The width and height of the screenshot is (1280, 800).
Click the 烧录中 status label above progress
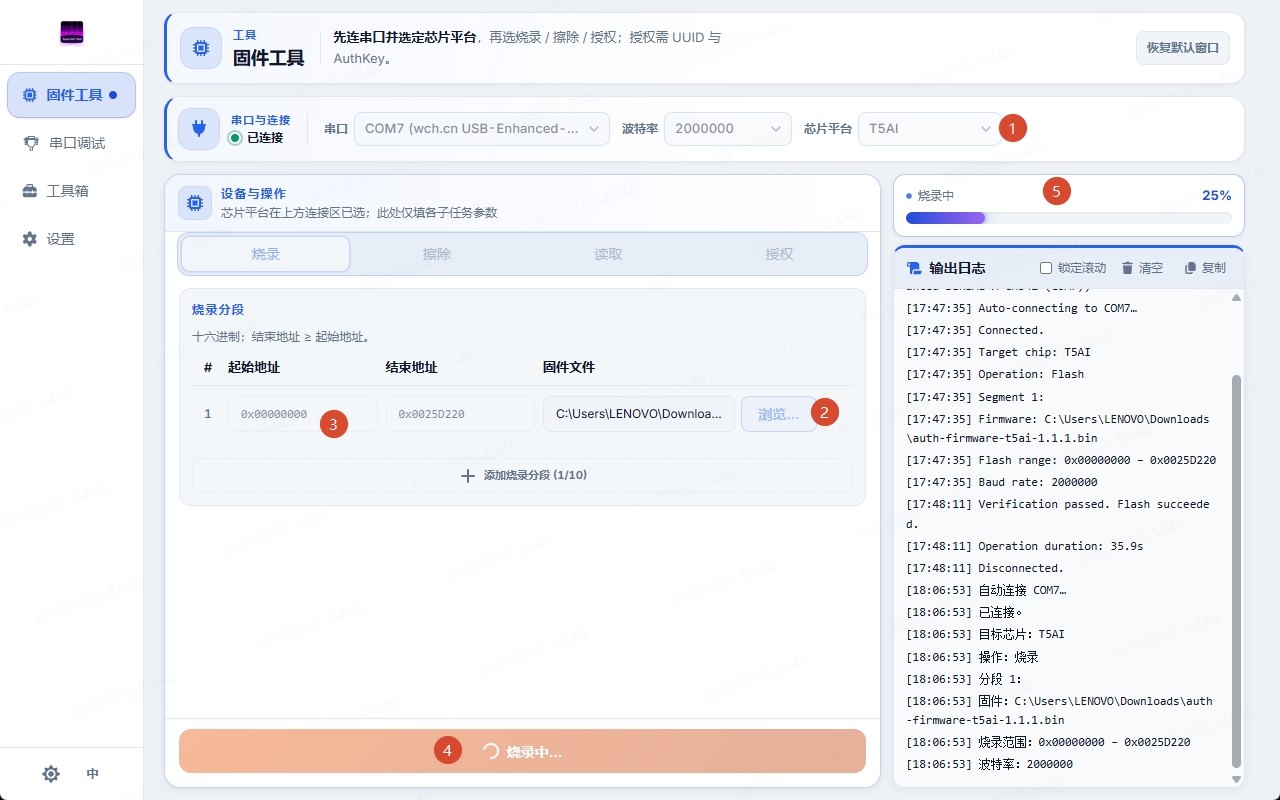click(936, 196)
